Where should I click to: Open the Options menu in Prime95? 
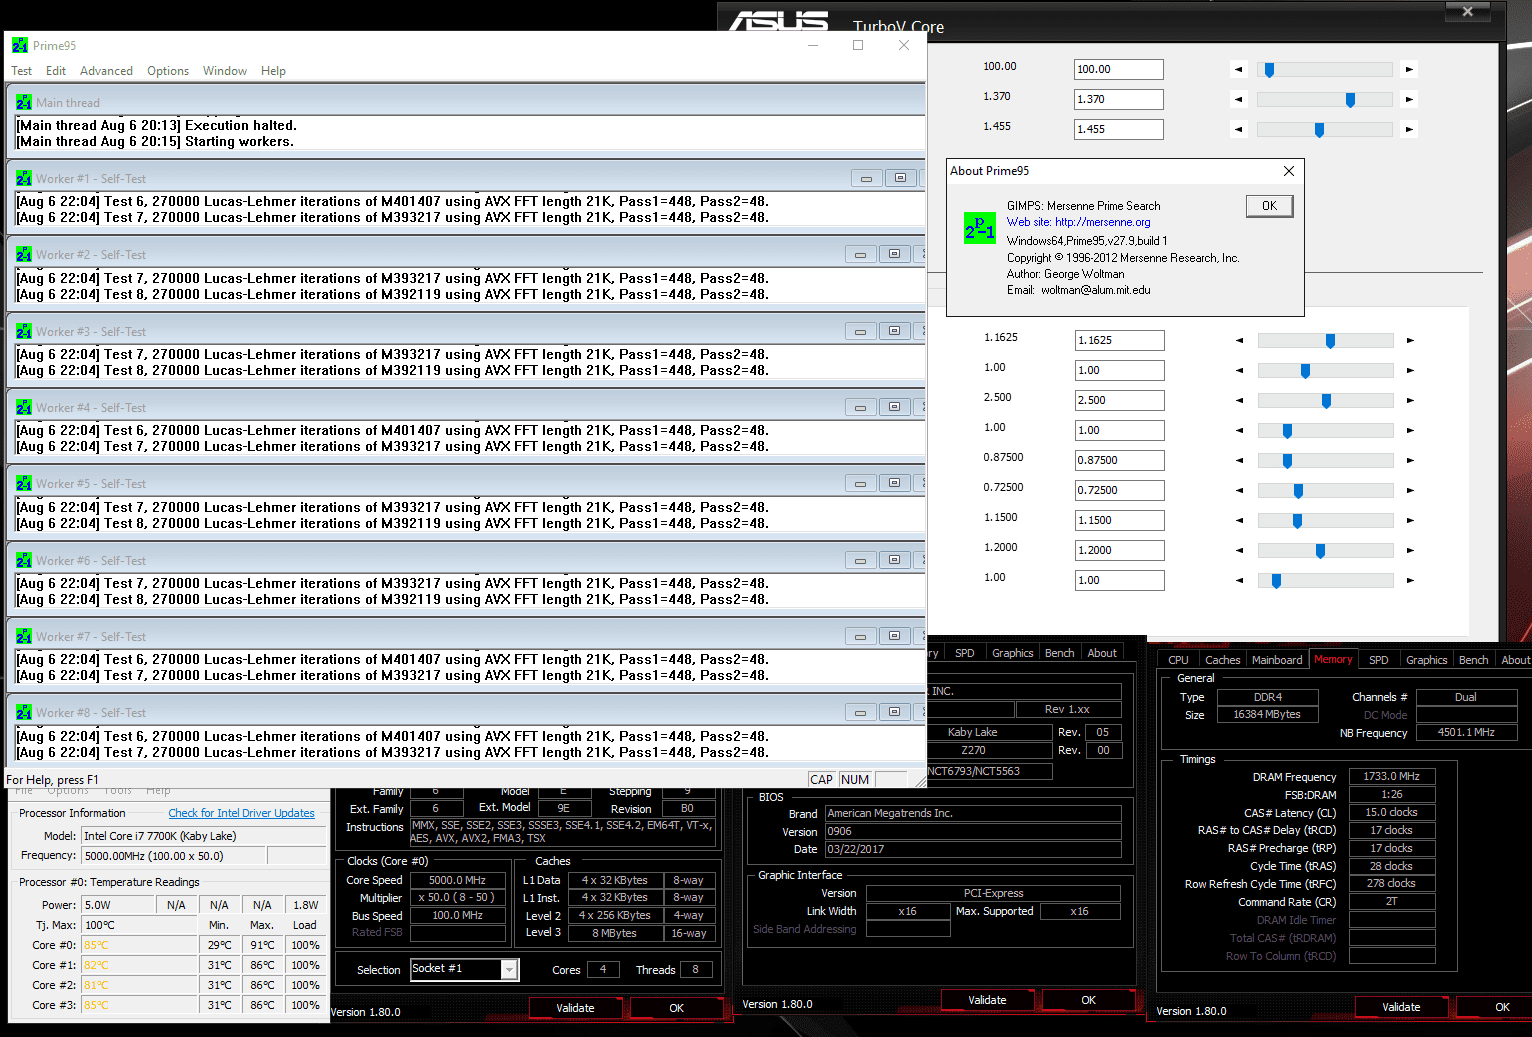(x=168, y=71)
